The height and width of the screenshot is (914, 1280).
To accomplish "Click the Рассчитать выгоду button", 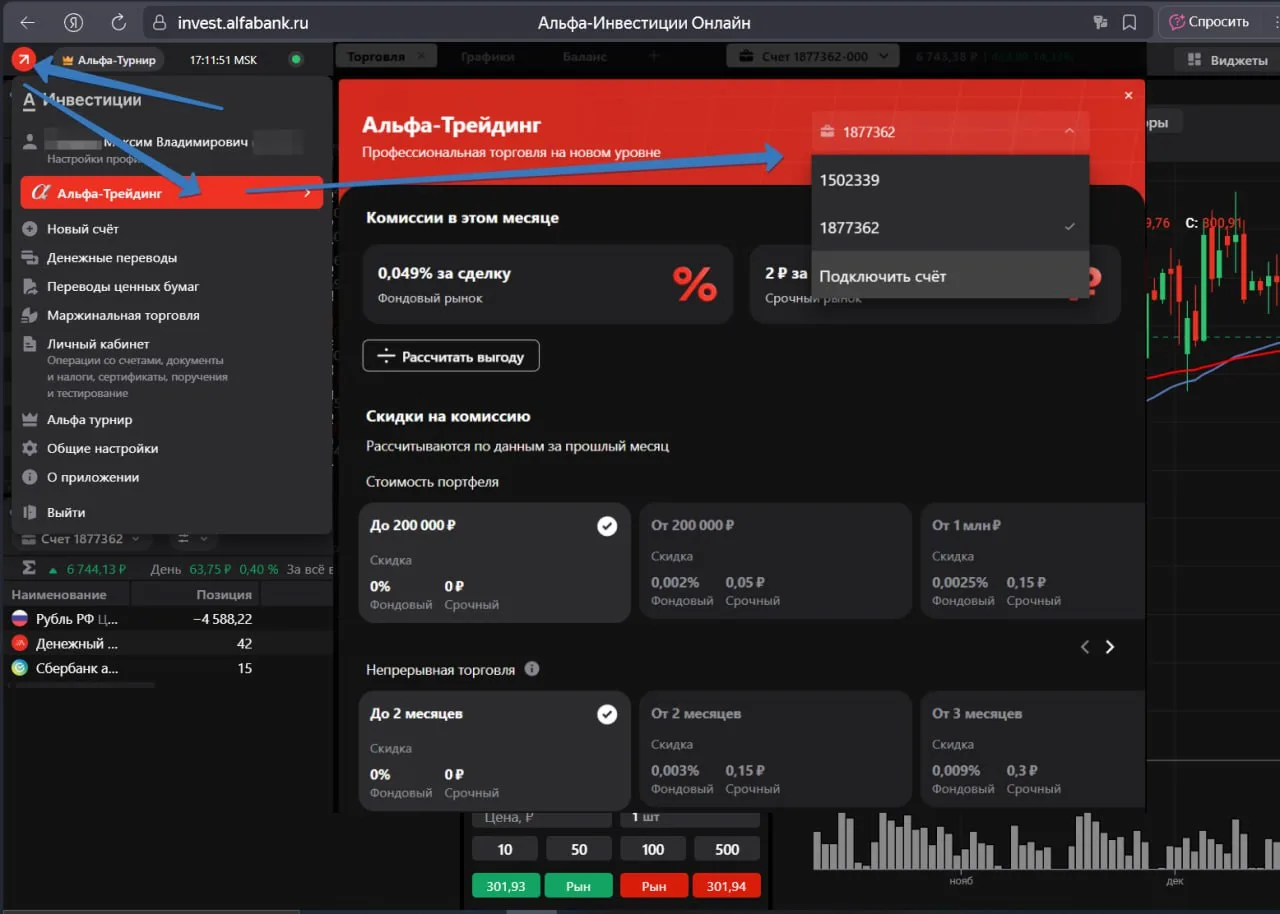I will pyautogui.click(x=451, y=356).
